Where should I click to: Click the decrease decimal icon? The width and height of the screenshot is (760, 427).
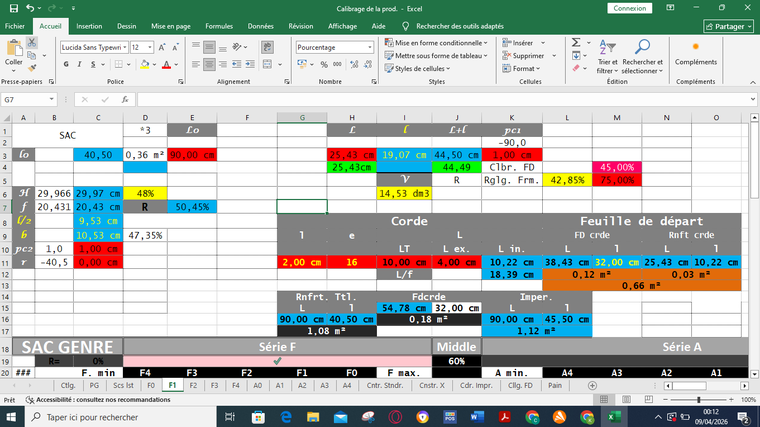(368, 64)
